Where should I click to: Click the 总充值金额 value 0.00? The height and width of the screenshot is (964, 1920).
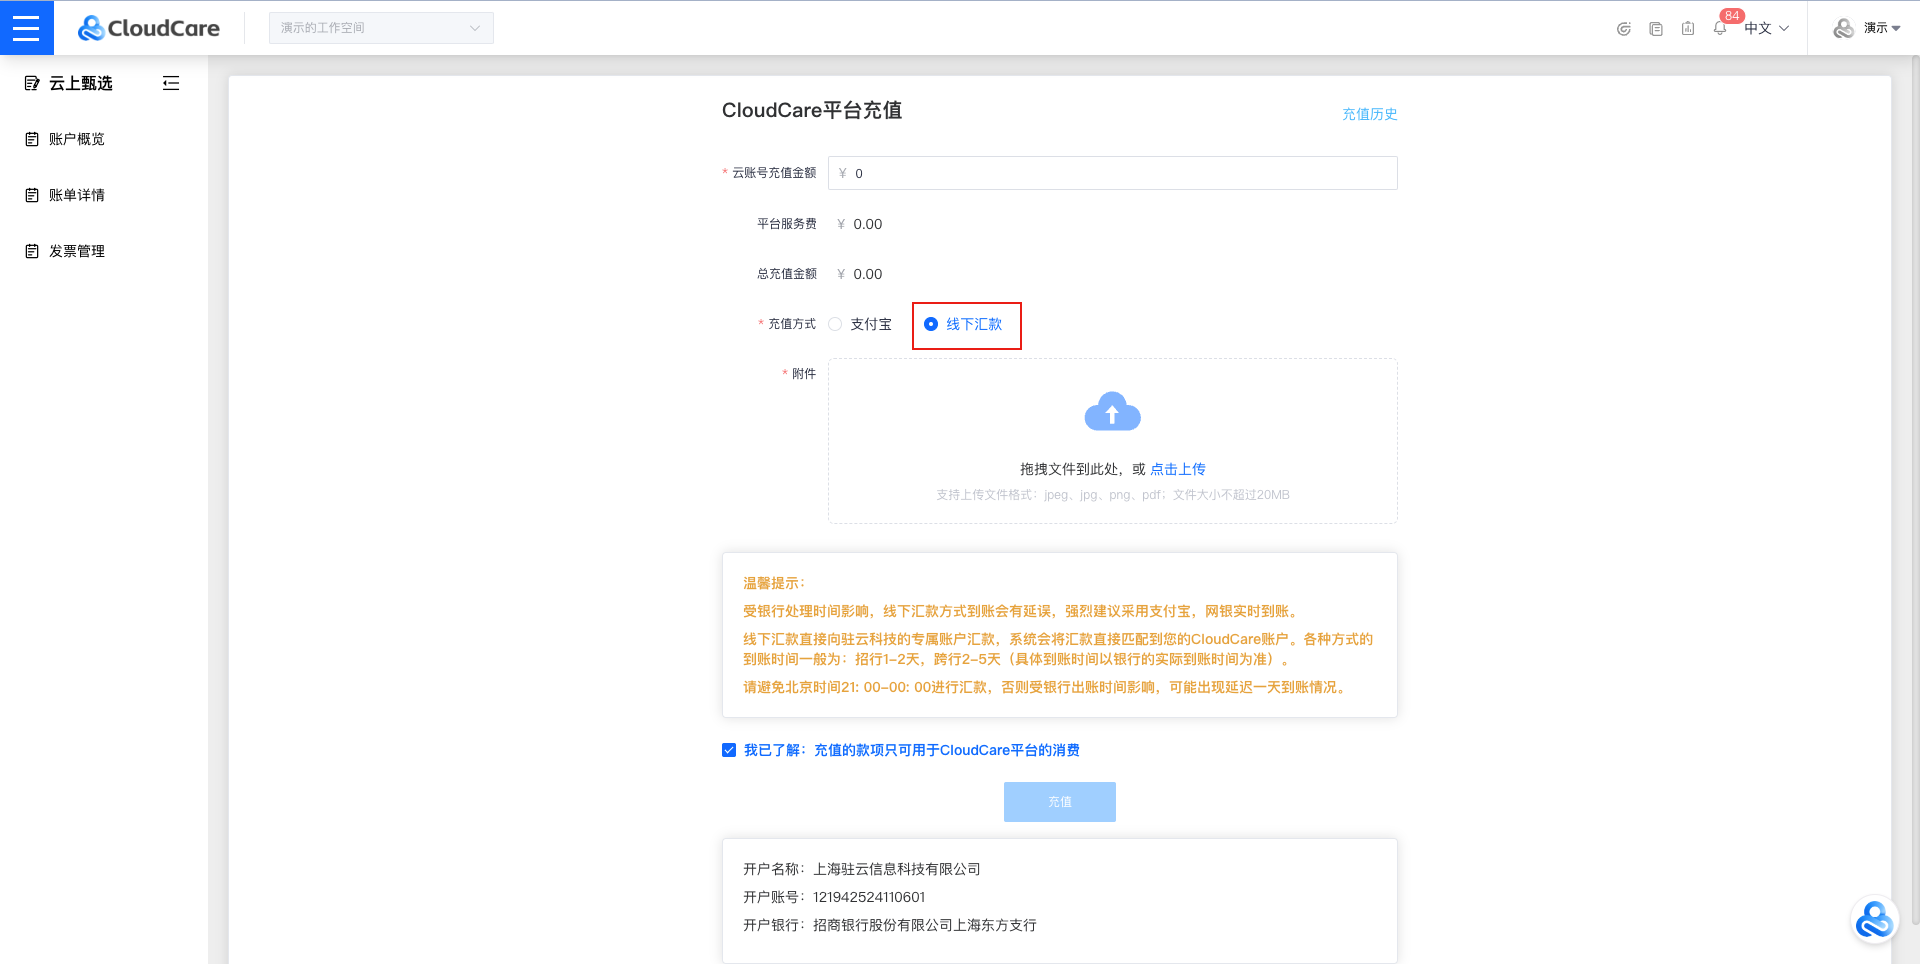coord(867,274)
